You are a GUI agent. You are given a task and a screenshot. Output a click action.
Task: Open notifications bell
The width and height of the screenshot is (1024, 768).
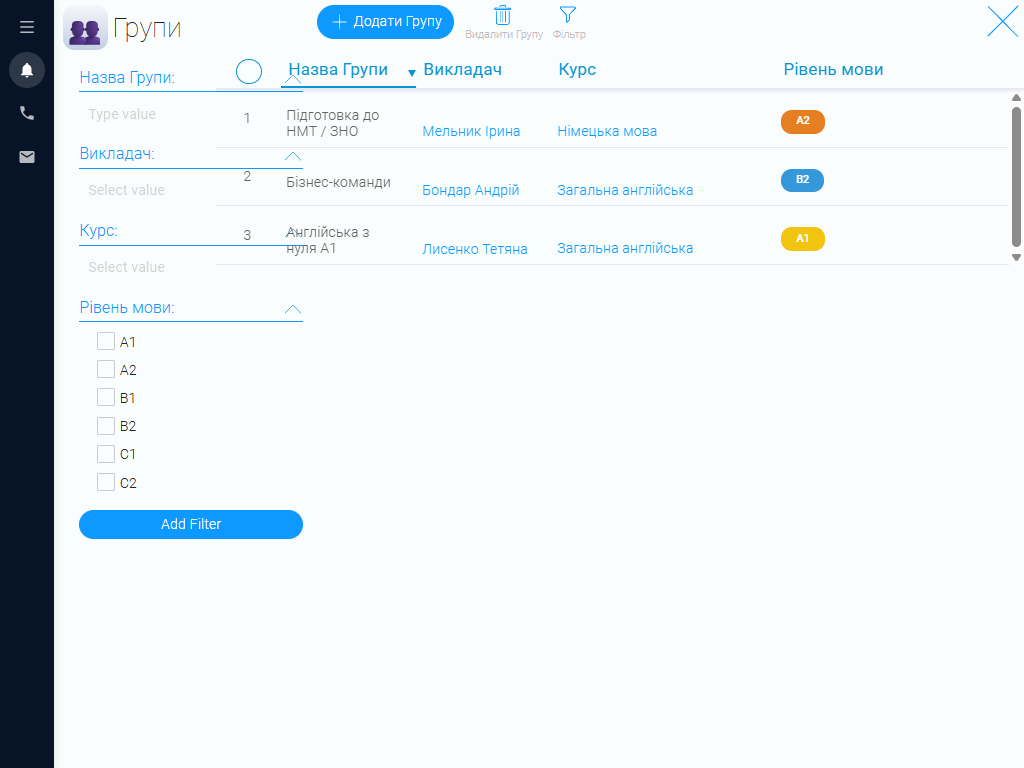pyautogui.click(x=27, y=70)
